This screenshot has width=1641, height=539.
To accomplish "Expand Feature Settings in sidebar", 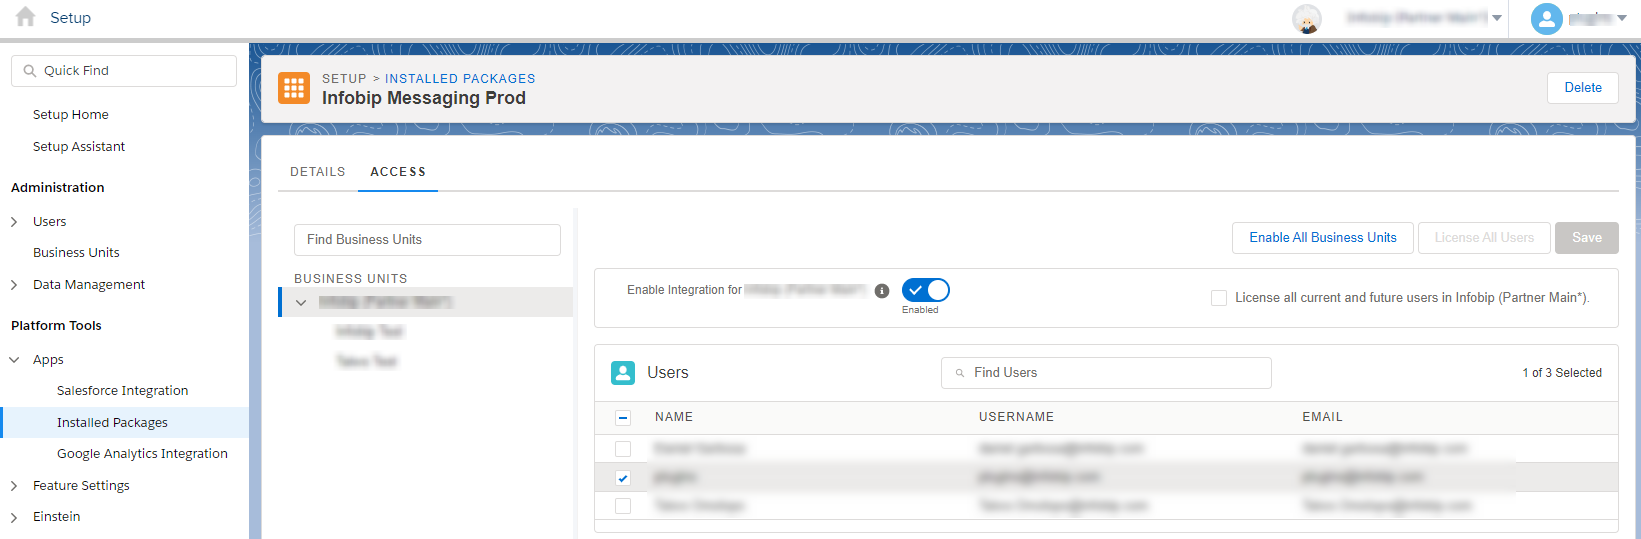I will (14, 486).
